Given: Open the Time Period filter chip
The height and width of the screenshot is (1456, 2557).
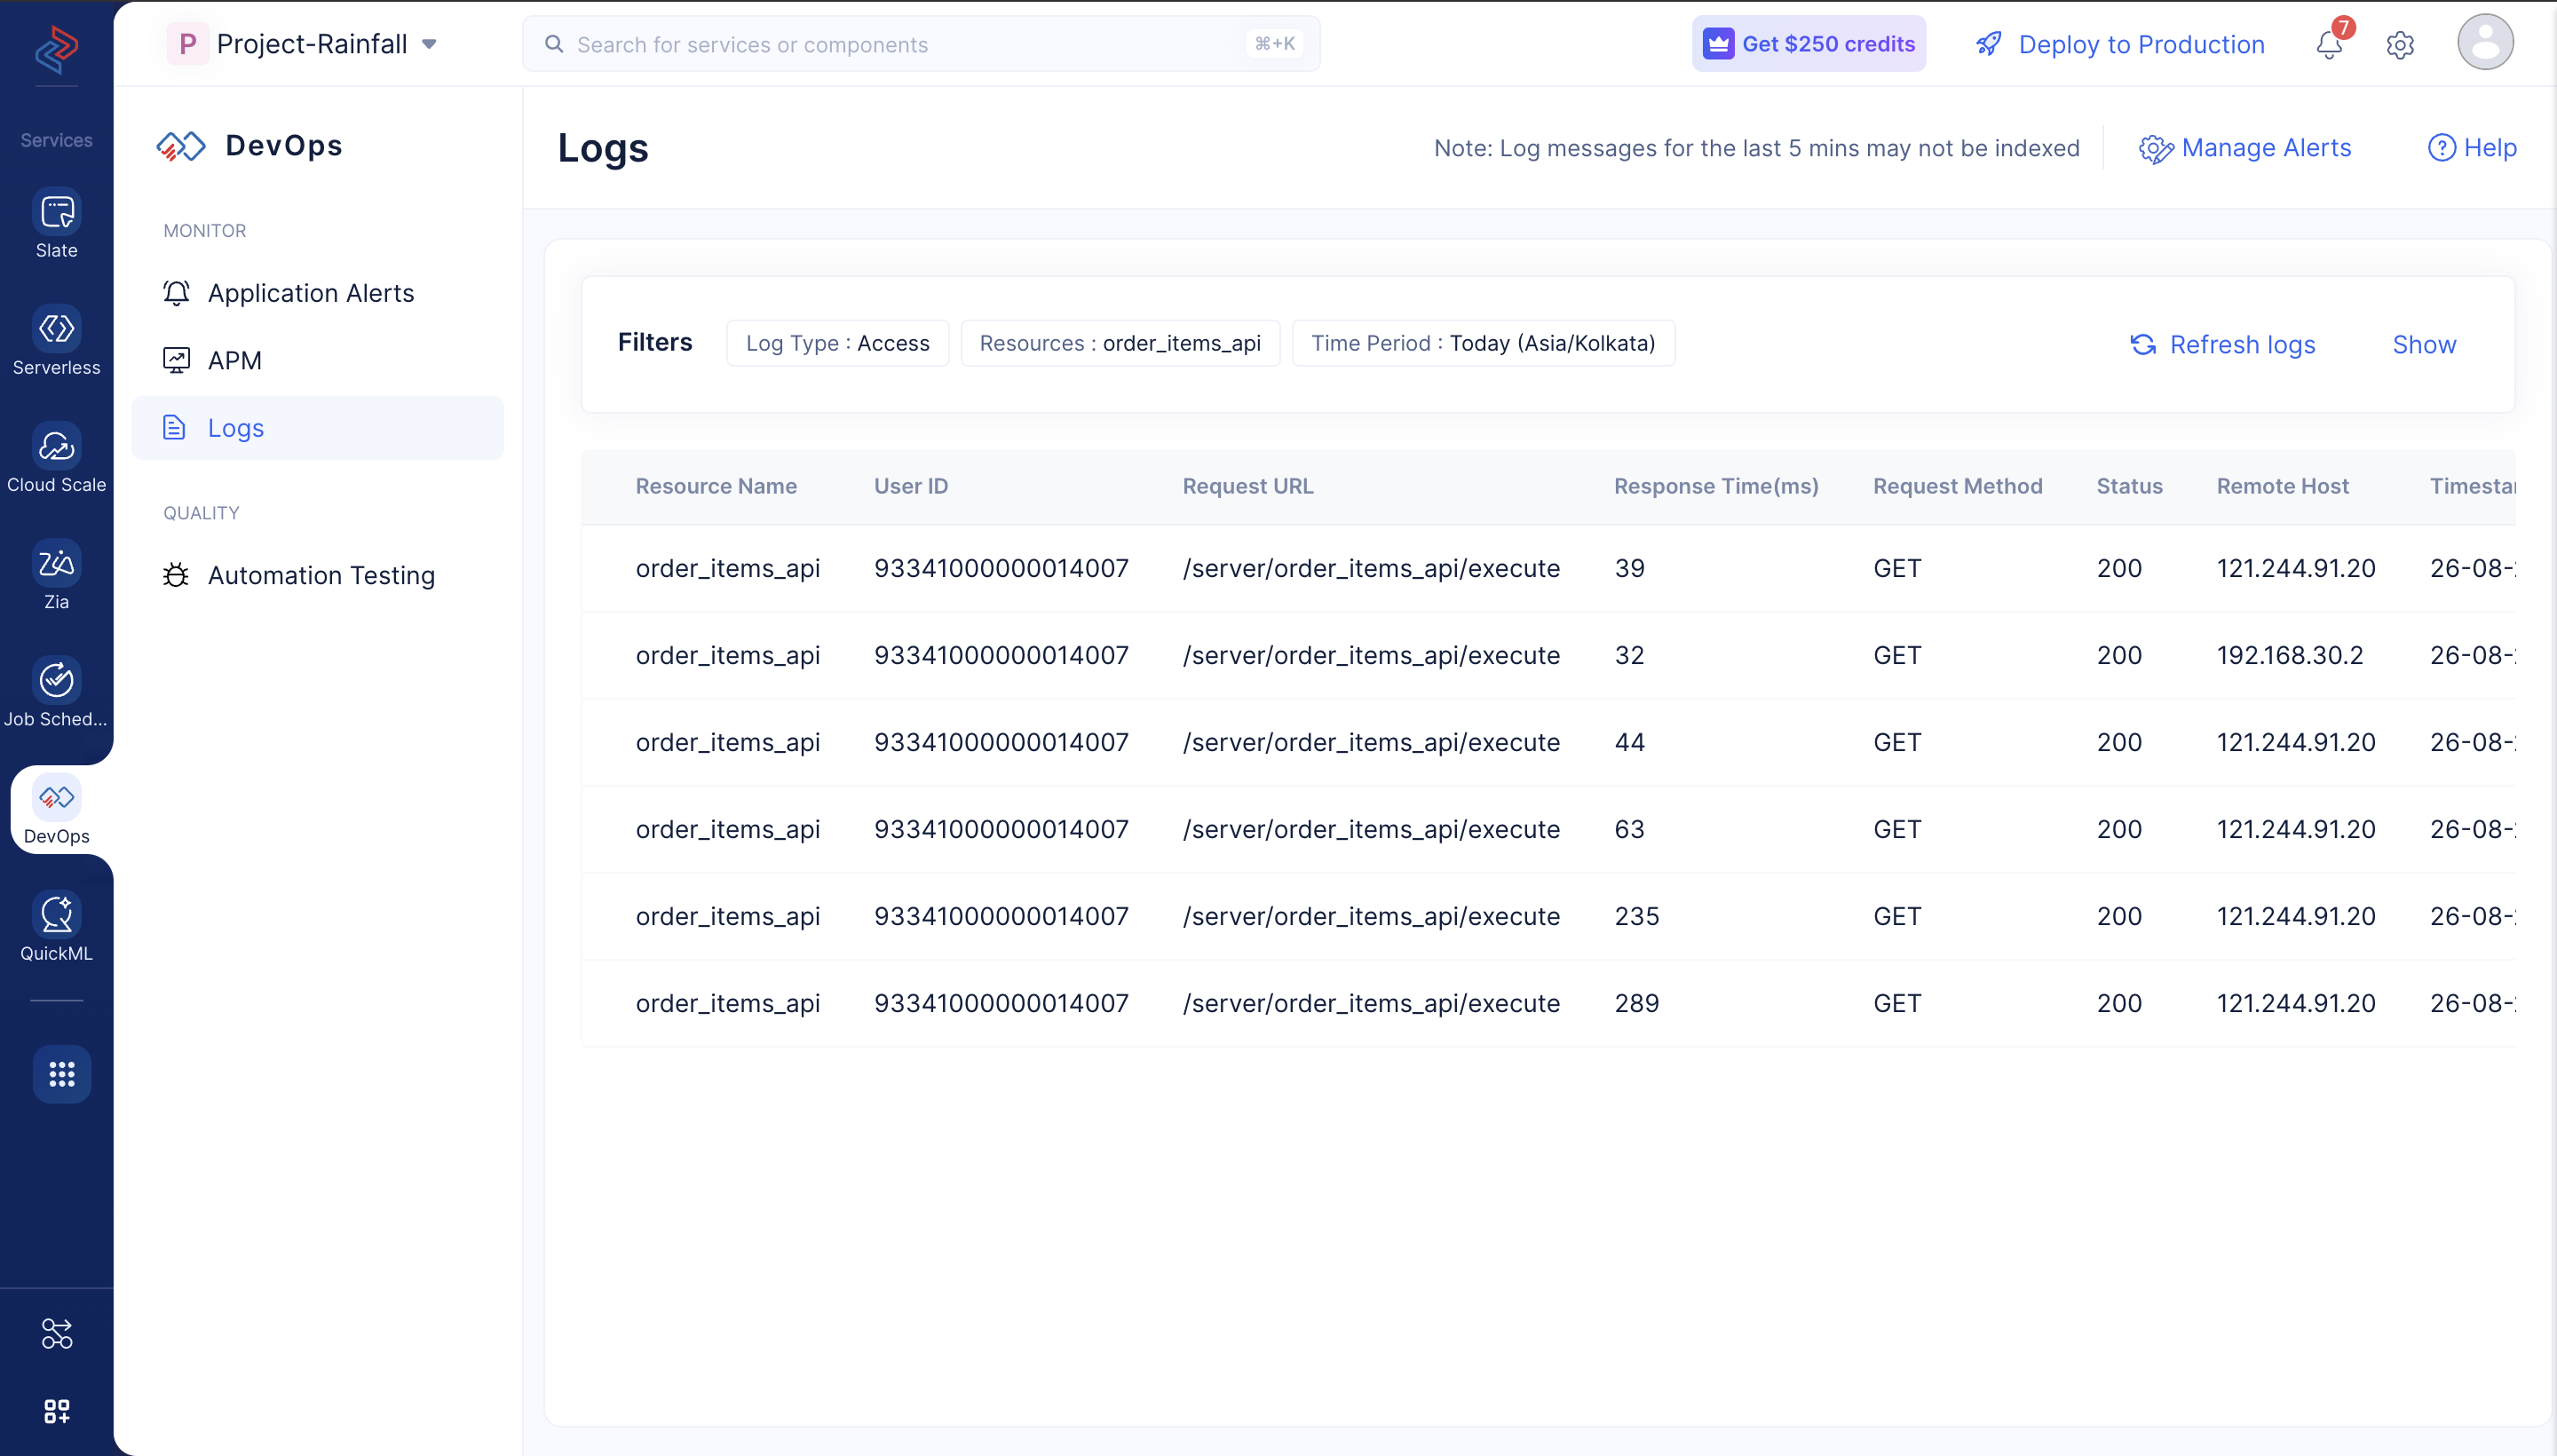Looking at the screenshot, I should (1483, 343).
